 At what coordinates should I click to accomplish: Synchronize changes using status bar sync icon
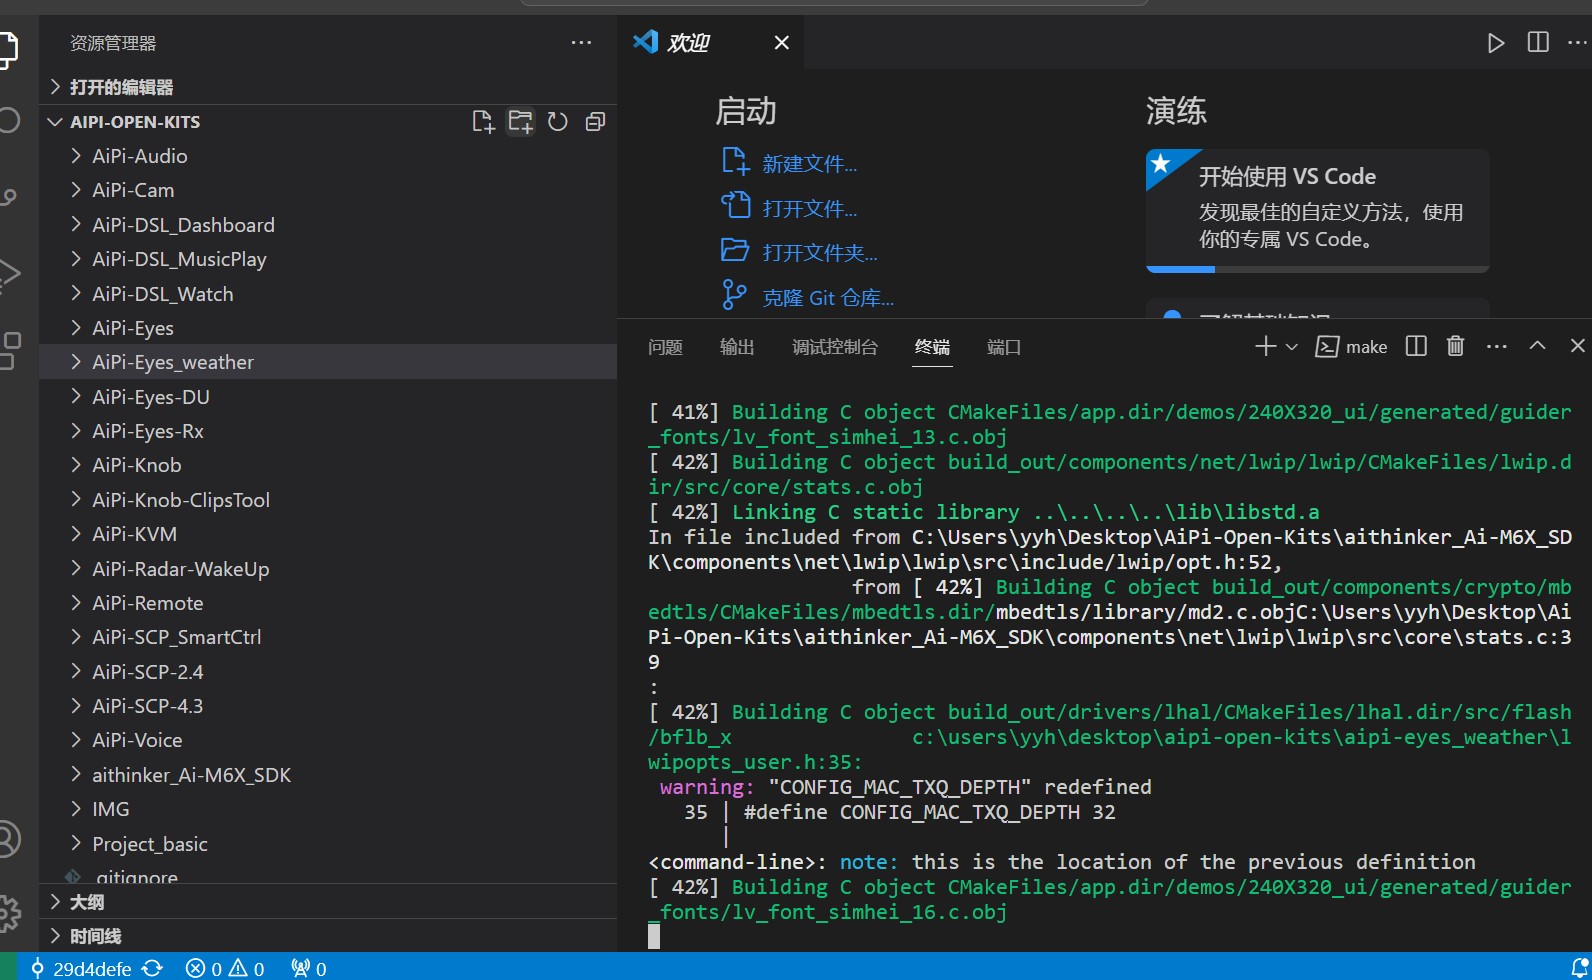point(153,968)
